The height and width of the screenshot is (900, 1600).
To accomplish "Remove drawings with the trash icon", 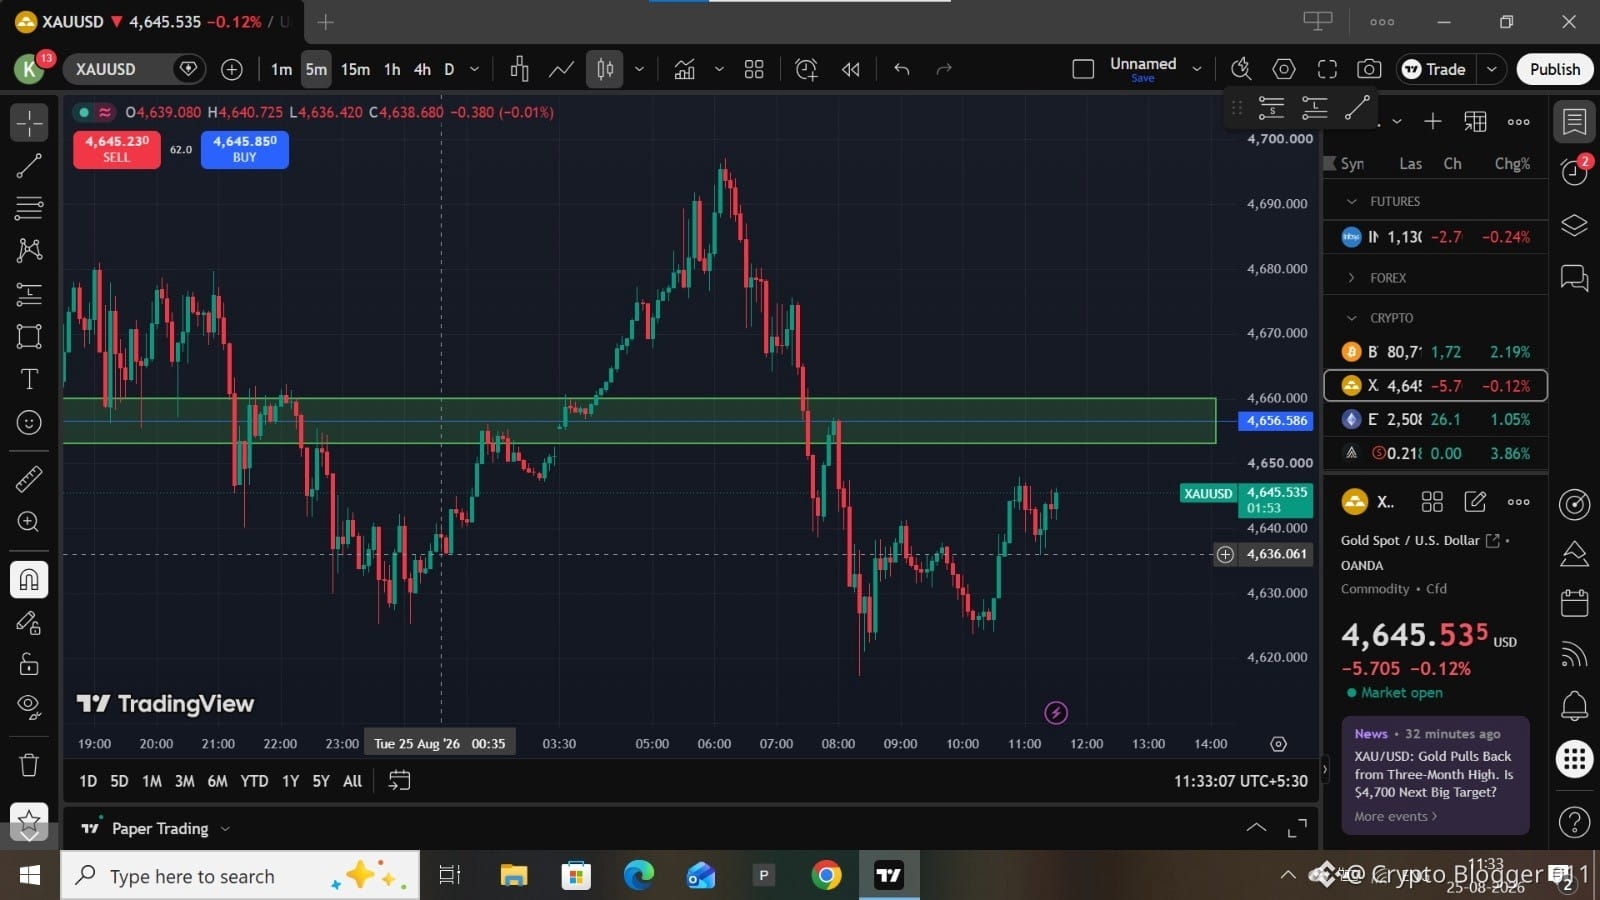I will (29, 765).
